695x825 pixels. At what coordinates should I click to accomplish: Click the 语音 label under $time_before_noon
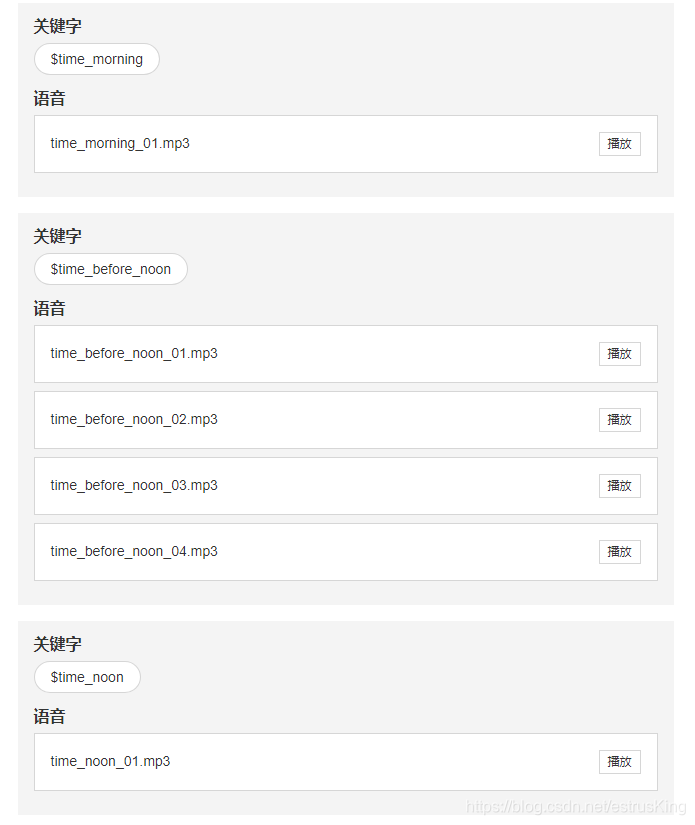(x=50, y=308)
